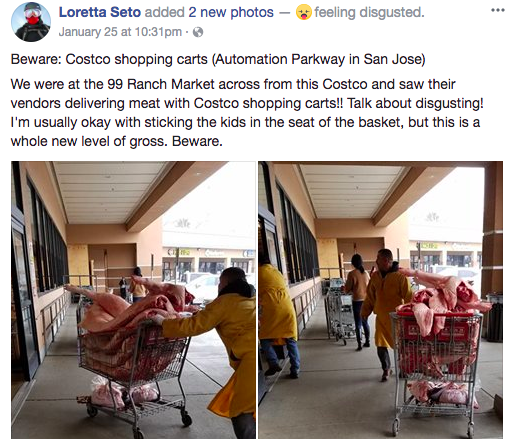Open Loretta Seto's profile picture
513x439 pixels.
(x=31, y=22)
